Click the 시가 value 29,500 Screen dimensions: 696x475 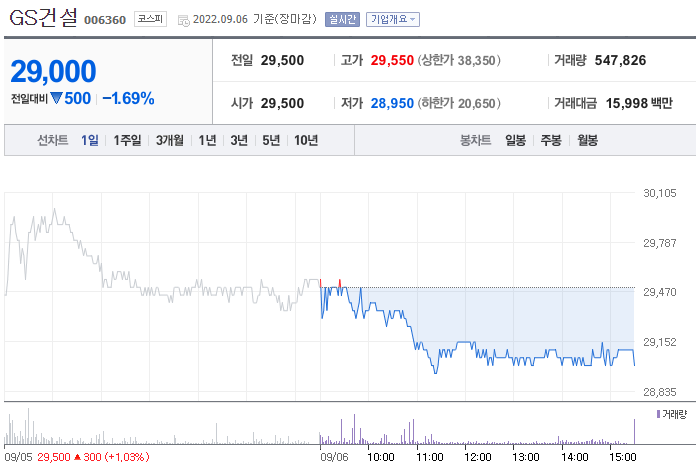click(x=282, y=103)
